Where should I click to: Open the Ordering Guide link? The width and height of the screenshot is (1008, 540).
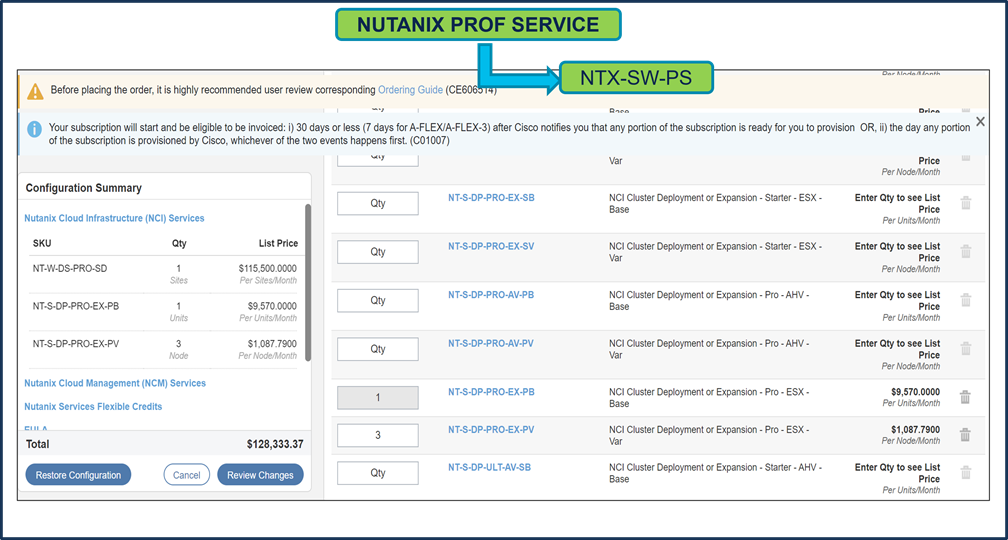point(410,90)
